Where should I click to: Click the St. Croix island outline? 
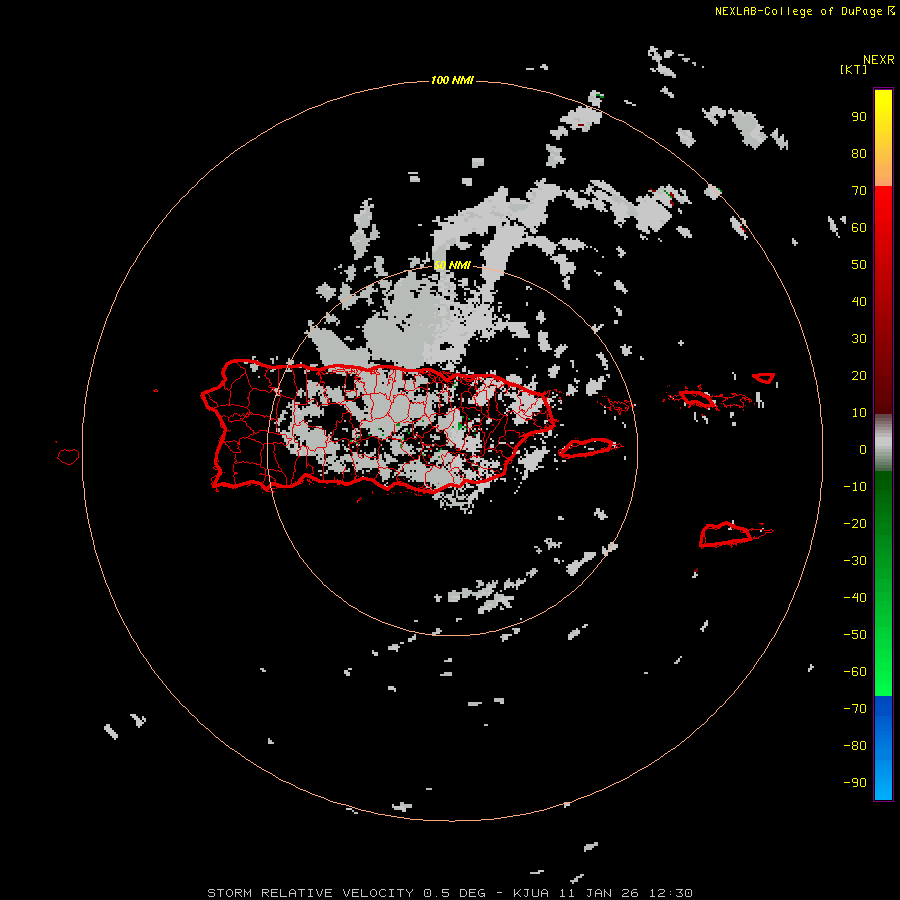pos(725,535)
